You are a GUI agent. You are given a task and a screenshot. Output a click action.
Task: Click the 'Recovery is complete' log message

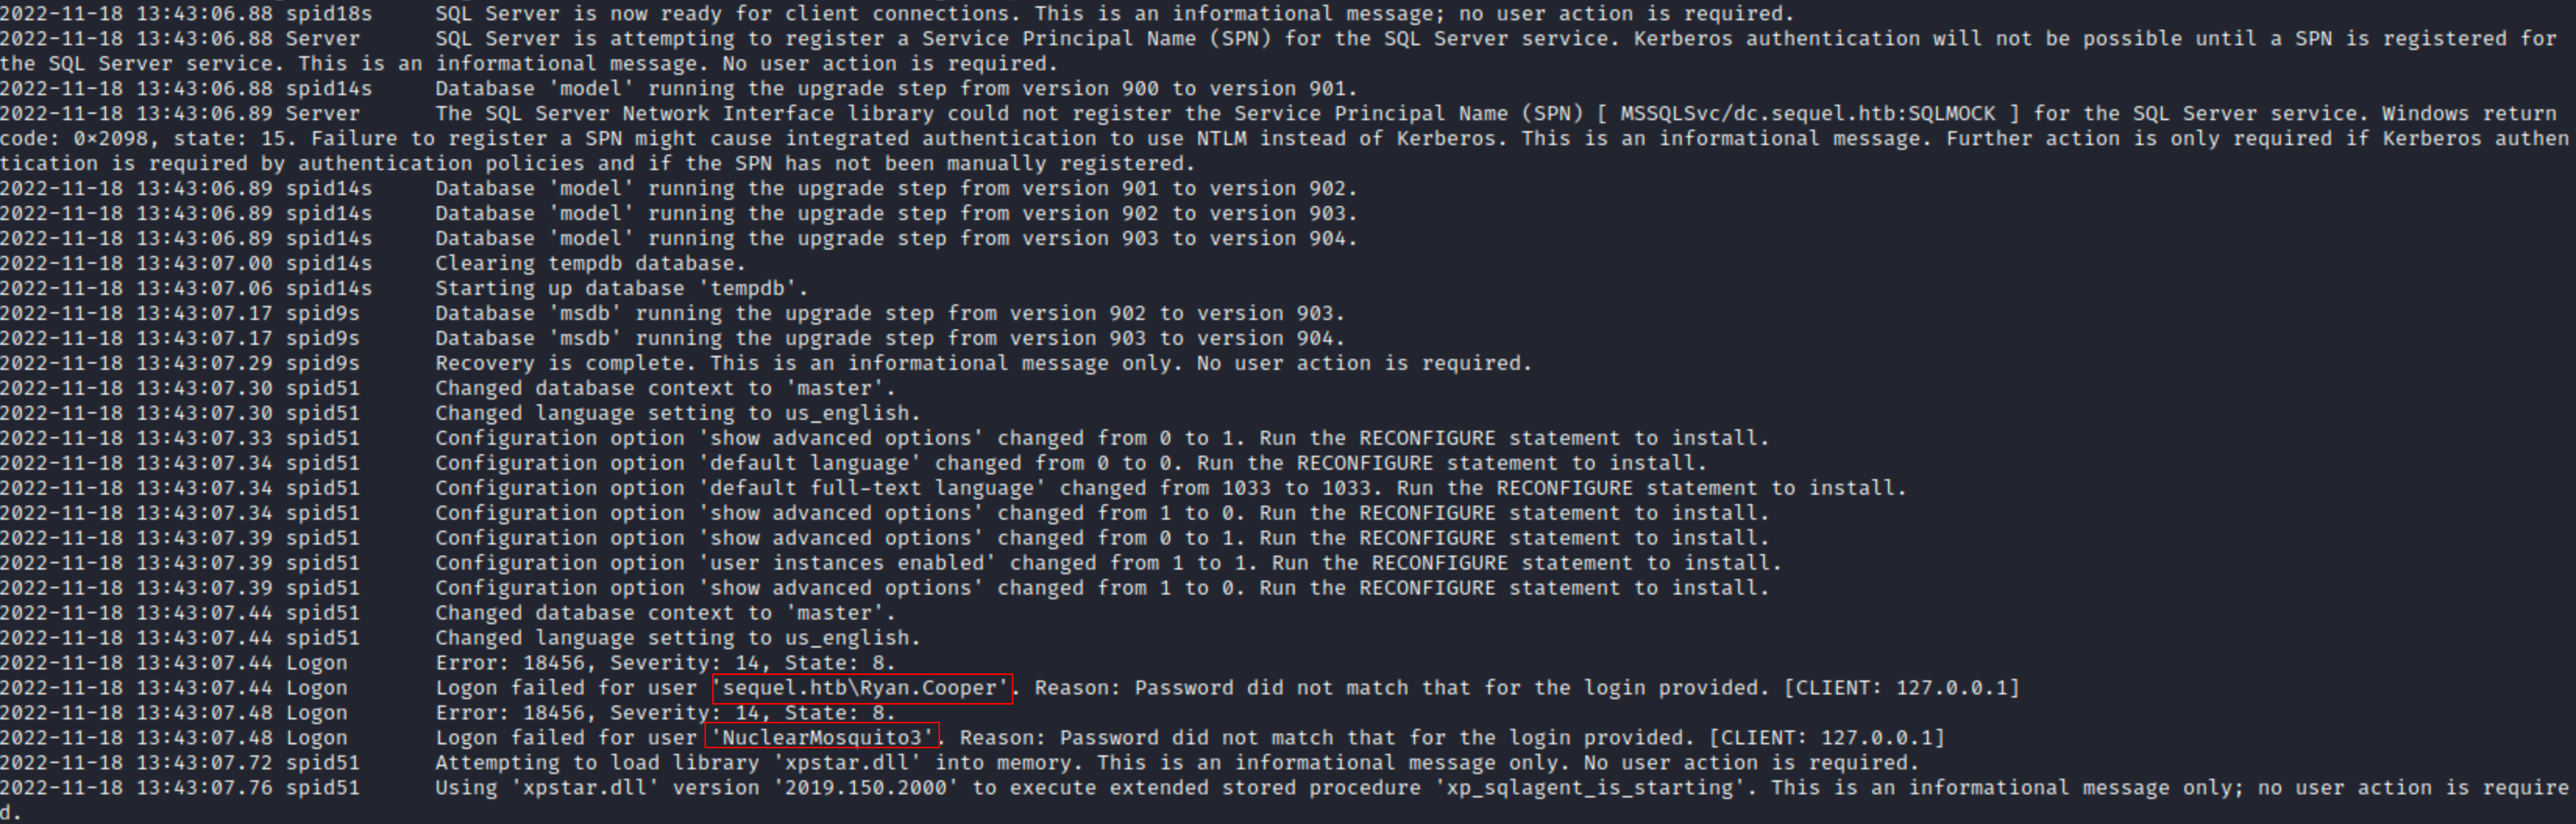point(982,363)
